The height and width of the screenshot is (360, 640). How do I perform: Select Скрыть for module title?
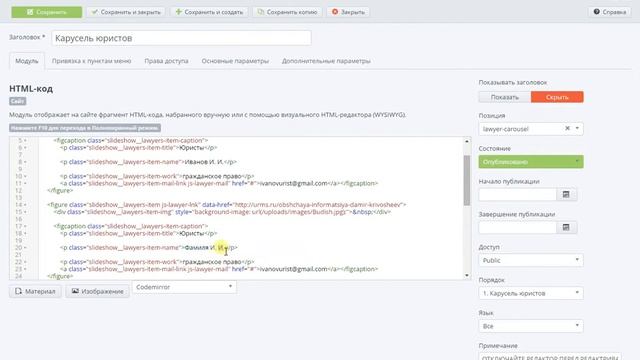(x=557, y=97)
